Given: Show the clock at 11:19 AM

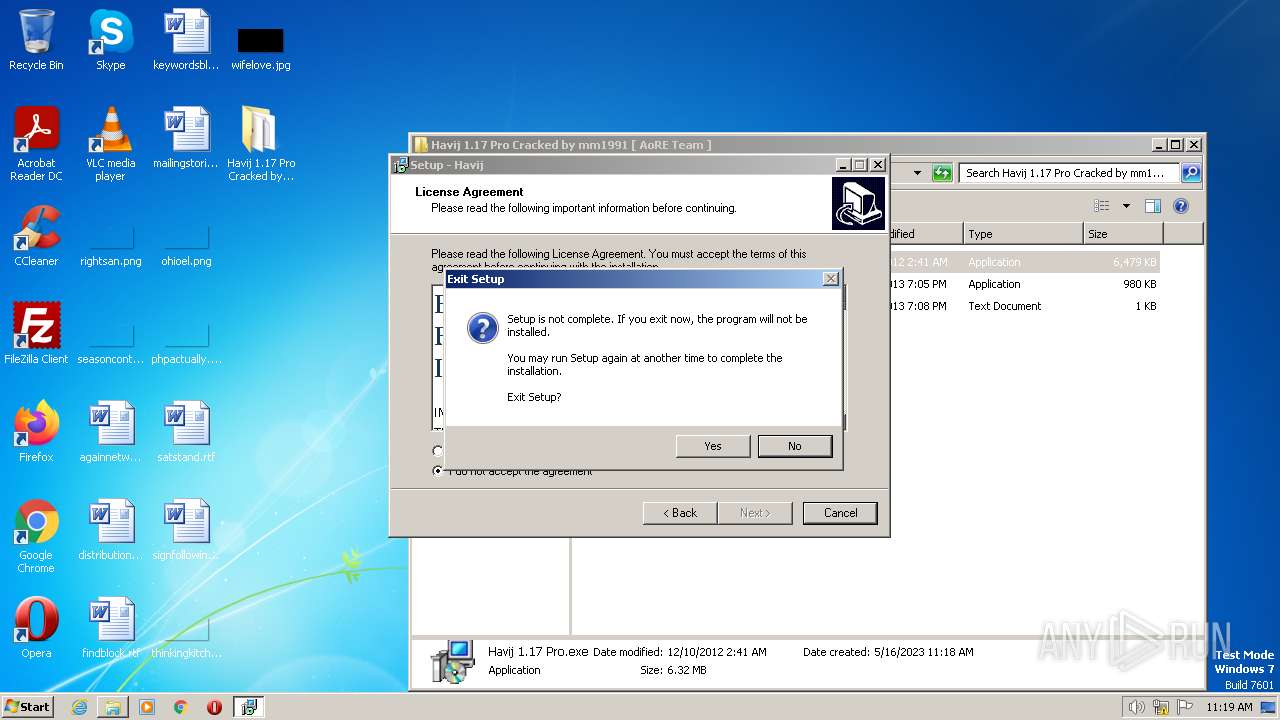Looking at the screenshot, I should (x=1229, y=707).
